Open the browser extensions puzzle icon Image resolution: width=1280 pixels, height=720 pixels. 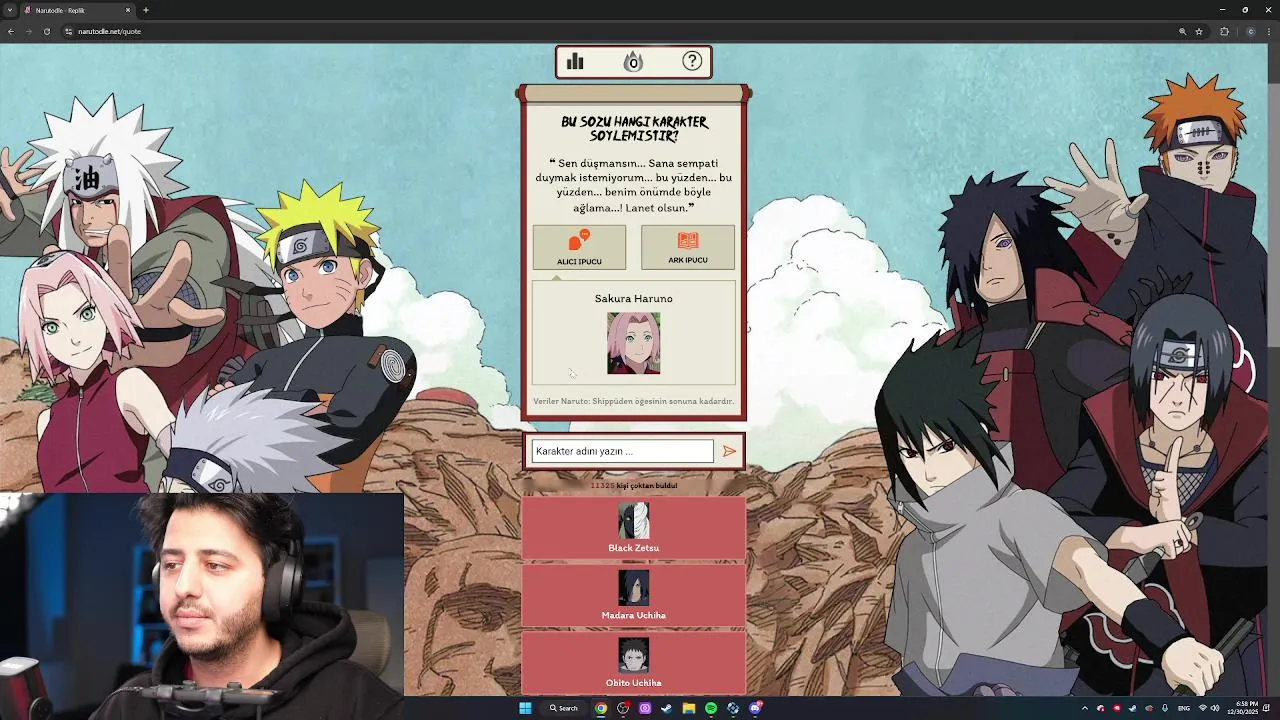[1224, 31]
